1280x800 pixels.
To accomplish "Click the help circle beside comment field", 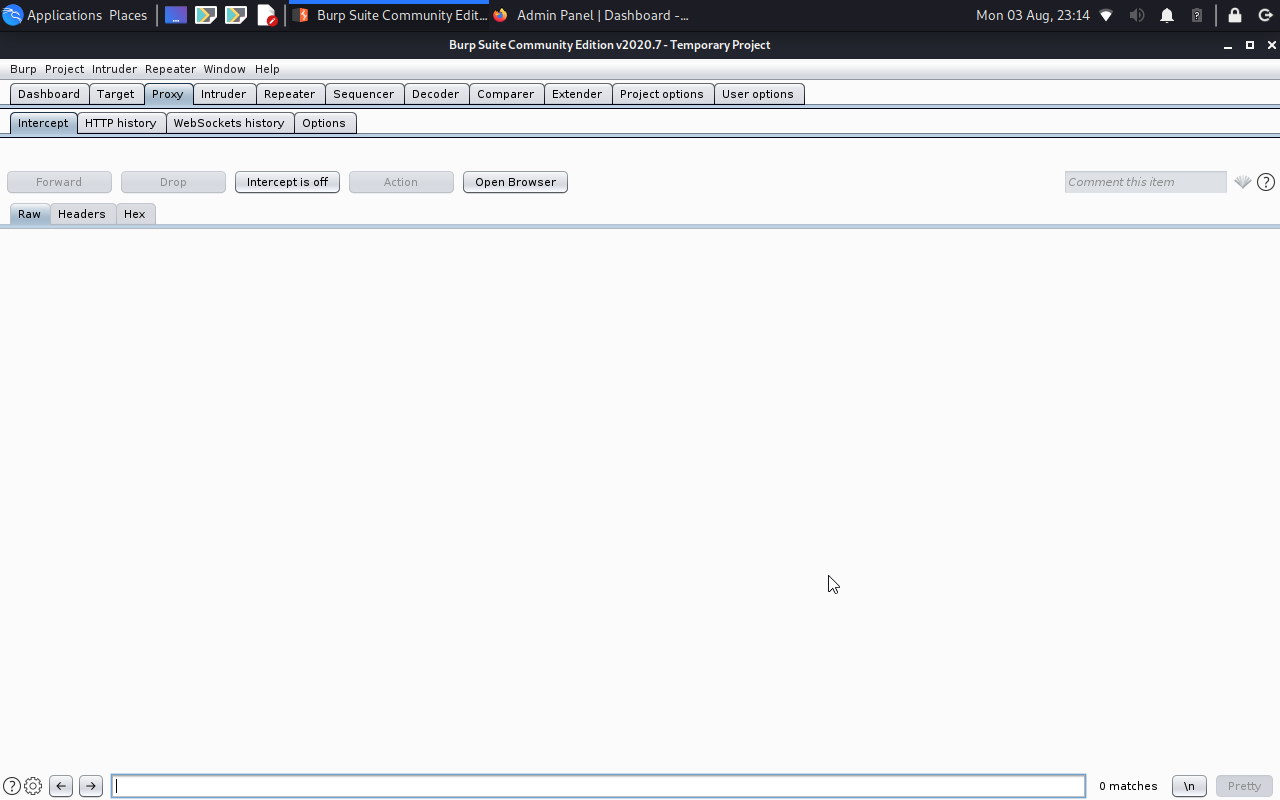I will pos(1266,182).
